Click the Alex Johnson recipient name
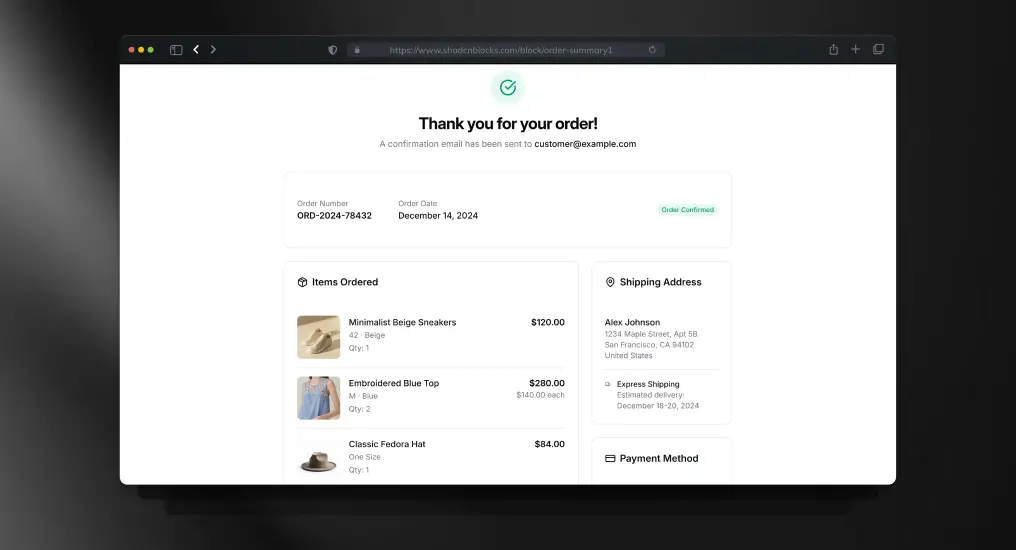Image resolution: width=1016 pixels, height=550 pixels. point(632,322)
